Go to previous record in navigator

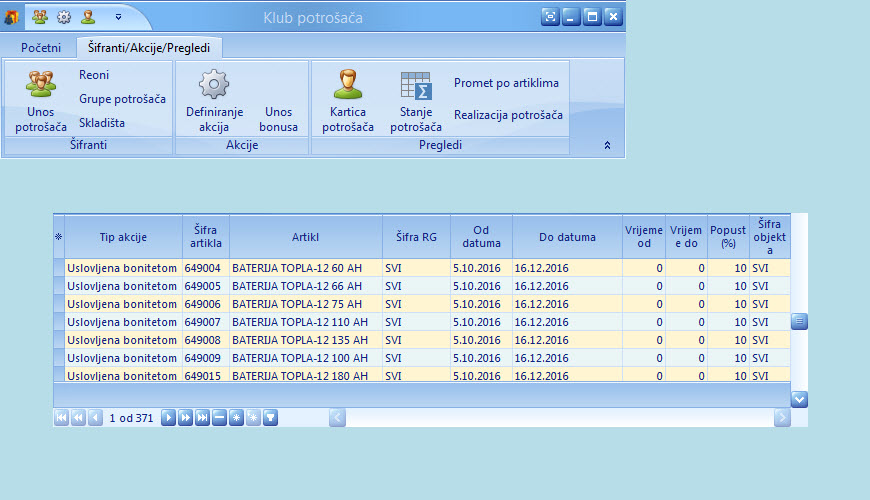coord(95,417)
